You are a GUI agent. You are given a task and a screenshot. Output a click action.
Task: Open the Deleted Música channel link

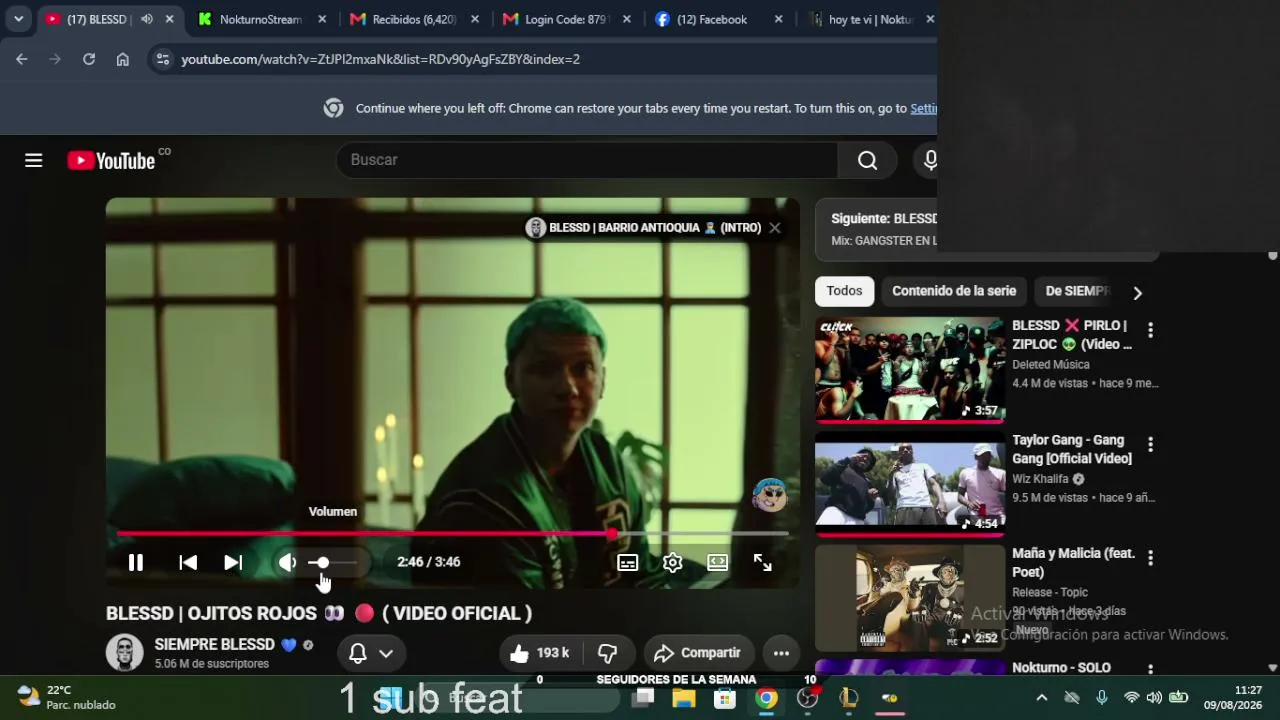coord(1051,365)
